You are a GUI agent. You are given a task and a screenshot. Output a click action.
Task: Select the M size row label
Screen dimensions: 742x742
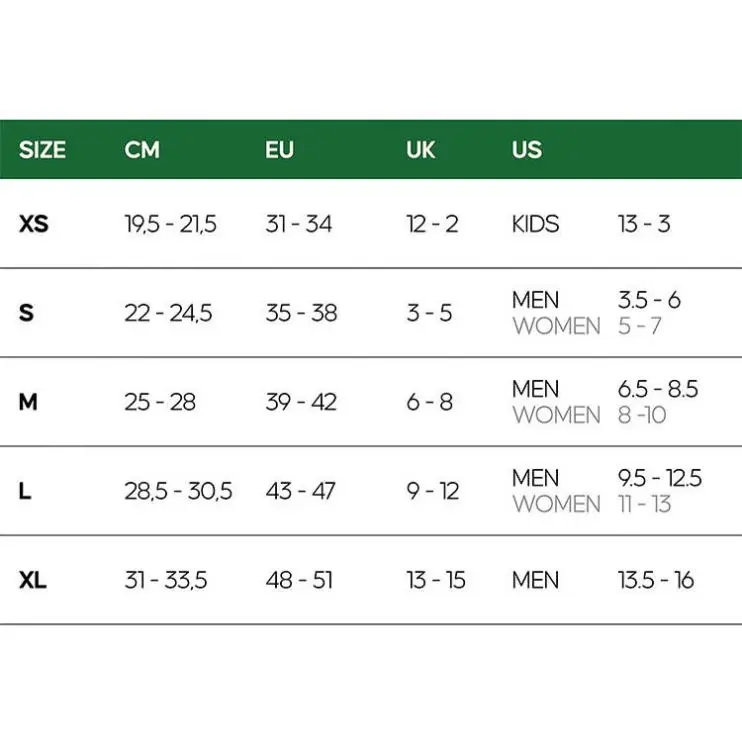click(28, 402)
